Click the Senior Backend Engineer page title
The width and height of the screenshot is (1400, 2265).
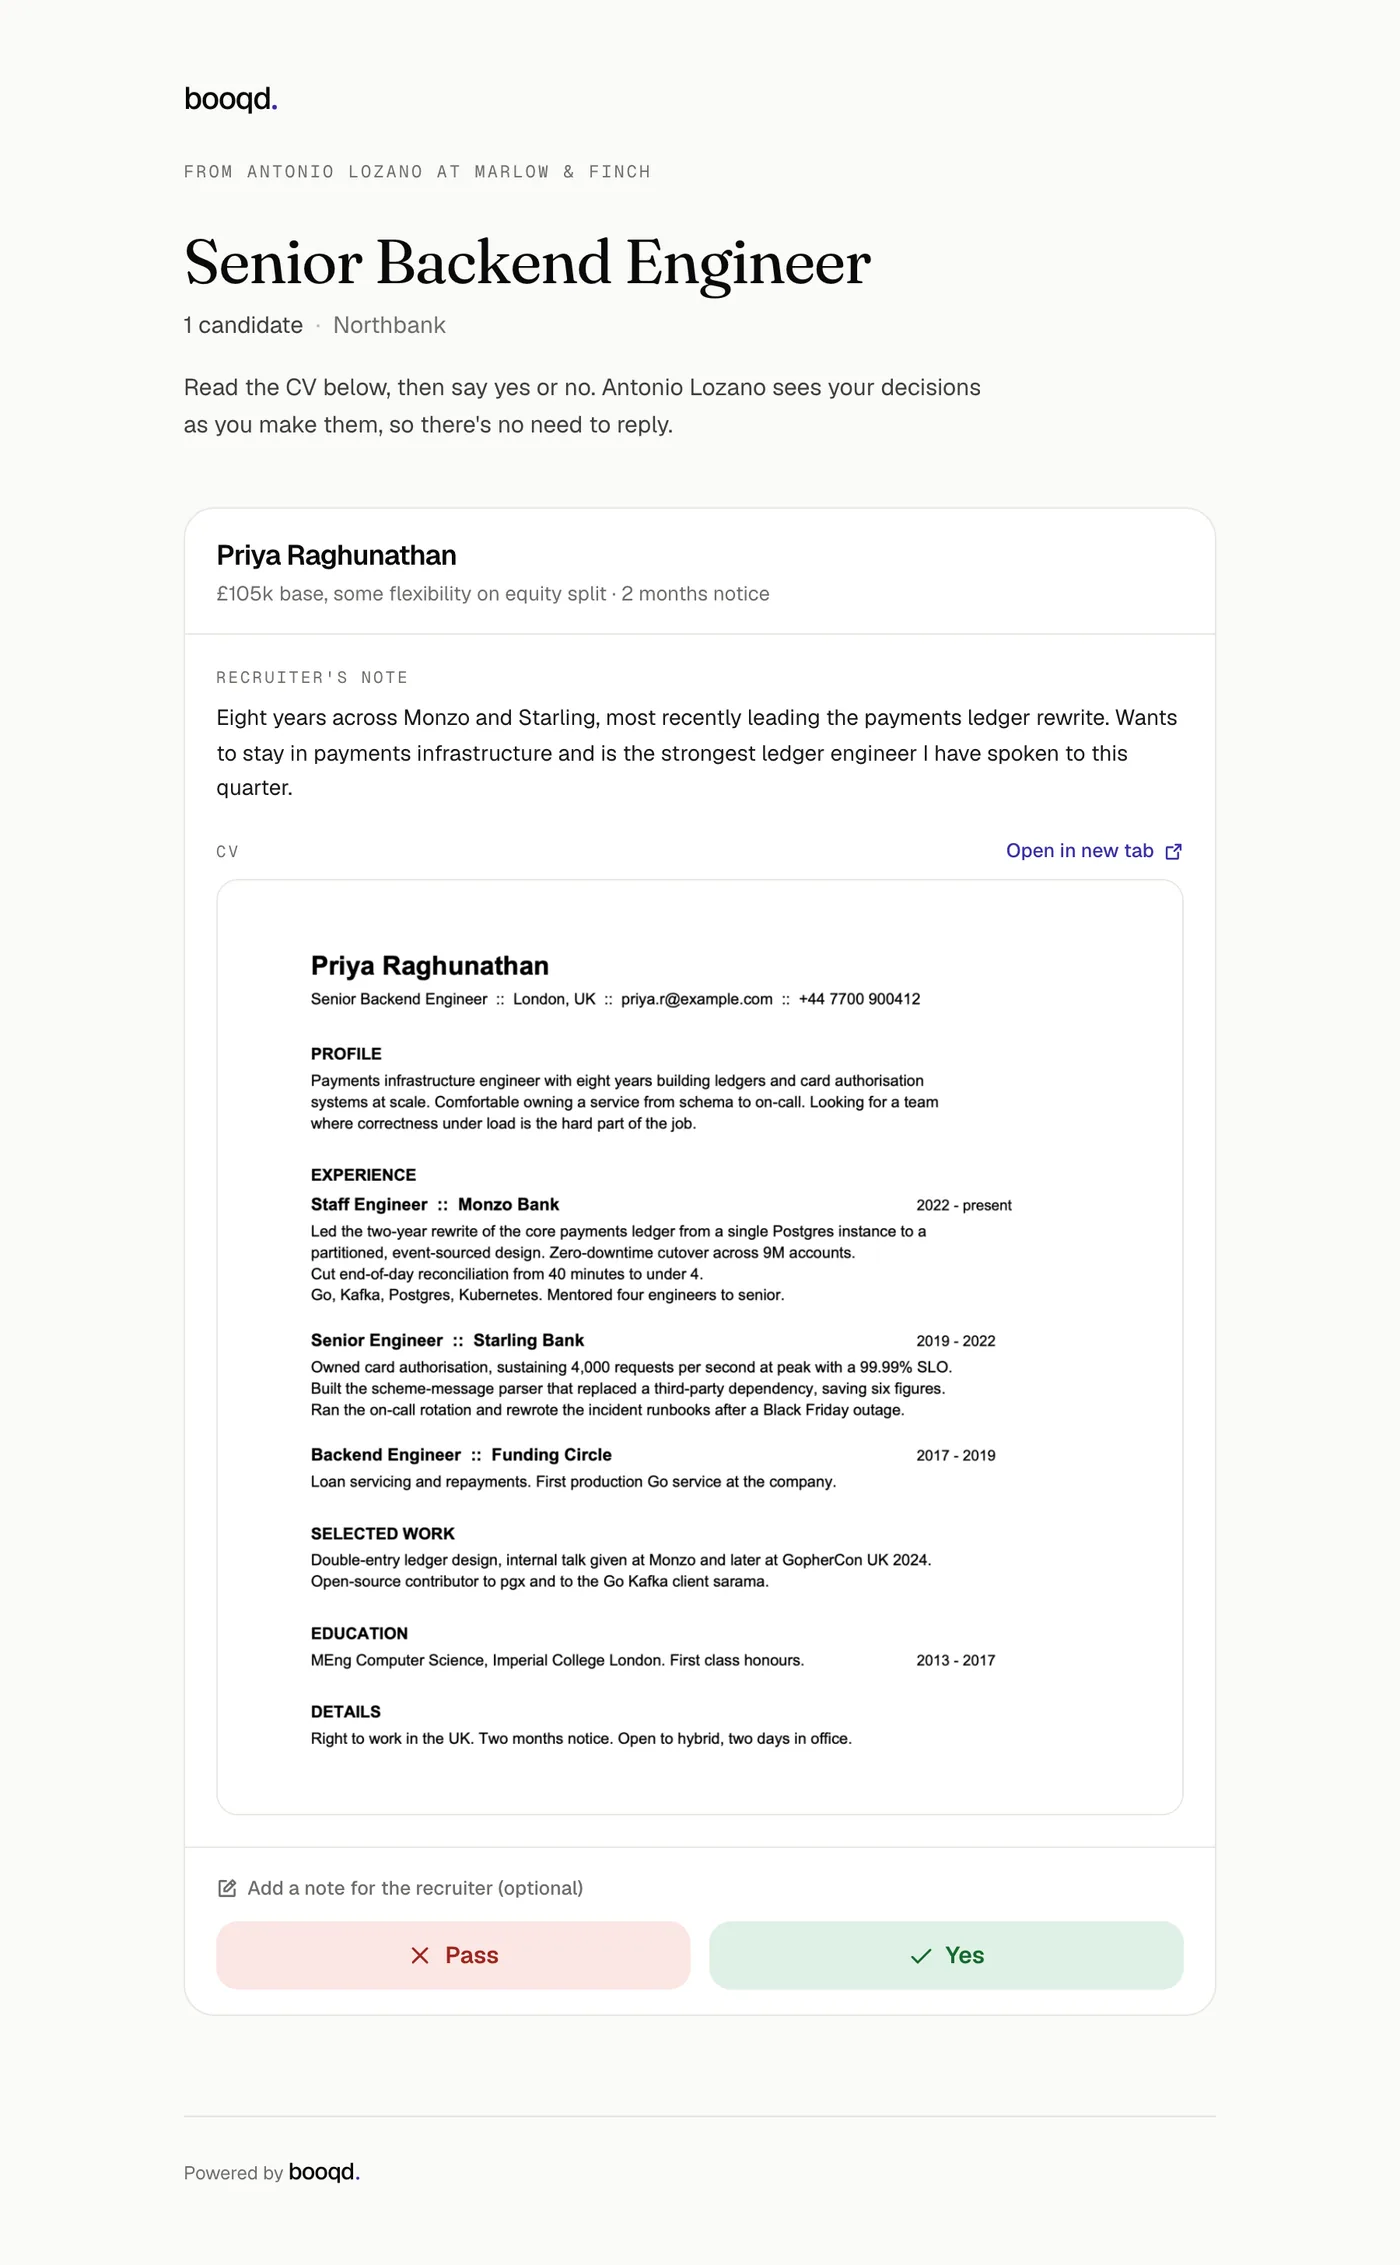click(527, 263)
